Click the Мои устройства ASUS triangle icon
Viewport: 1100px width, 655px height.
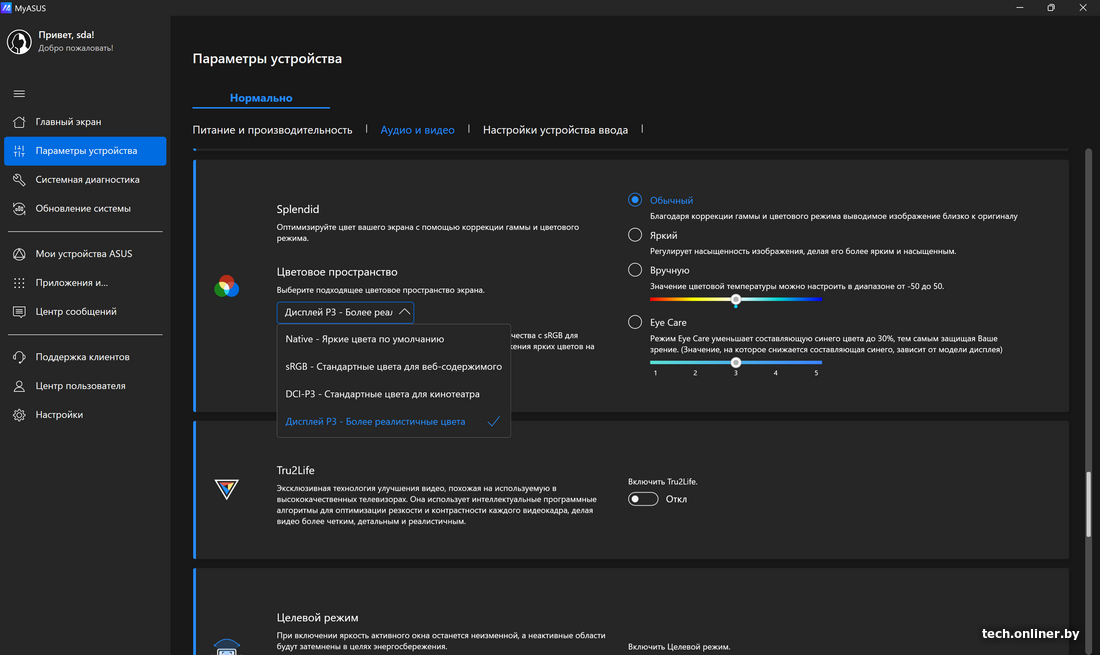coord(19,254)
